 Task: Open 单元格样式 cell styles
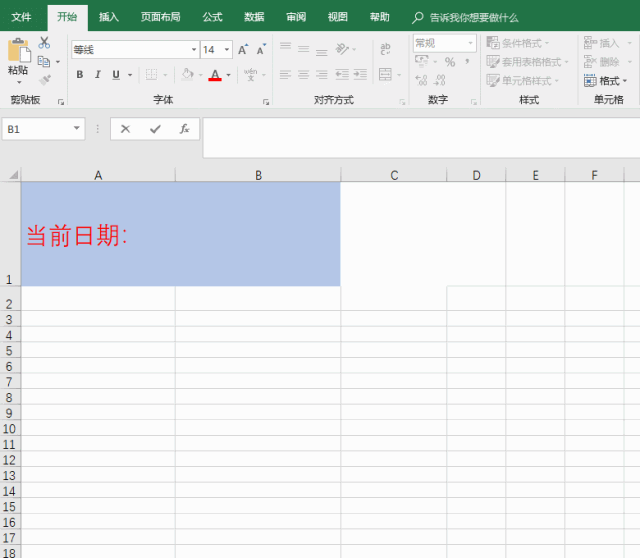pyautogui.click(x=522, y=80)
